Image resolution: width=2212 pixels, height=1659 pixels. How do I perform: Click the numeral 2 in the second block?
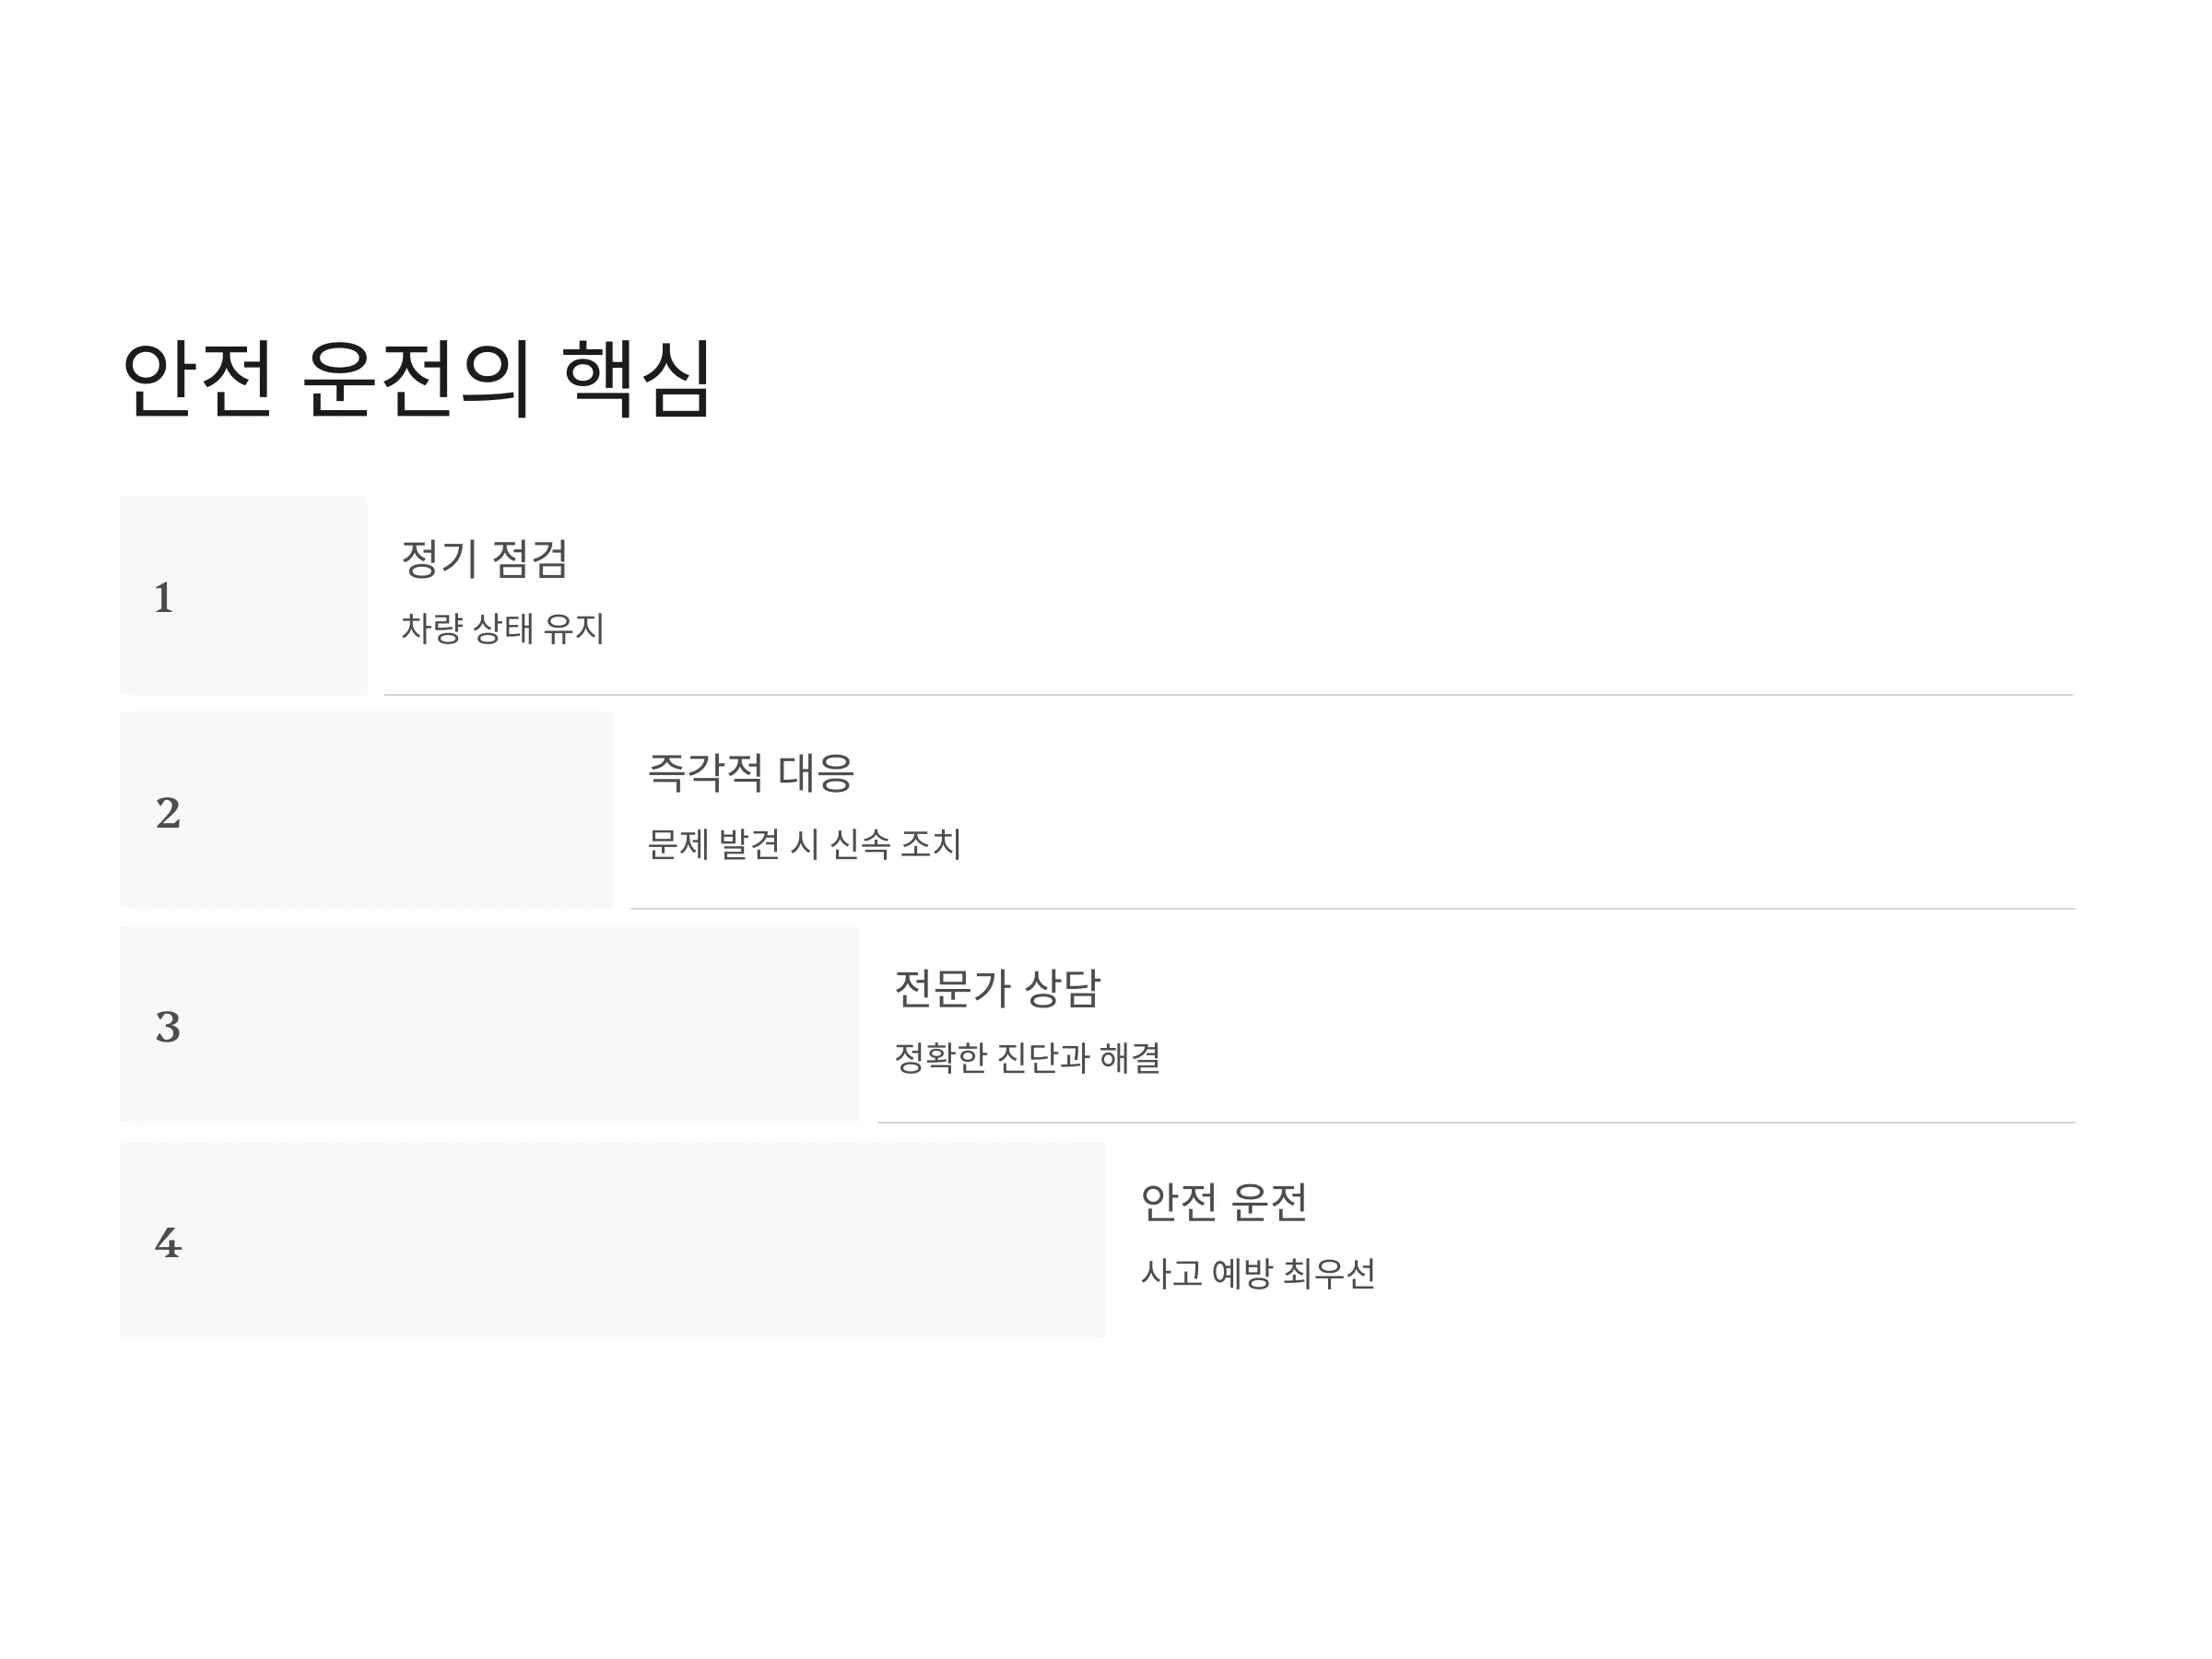pyautogui.click(x=168, y=813)
